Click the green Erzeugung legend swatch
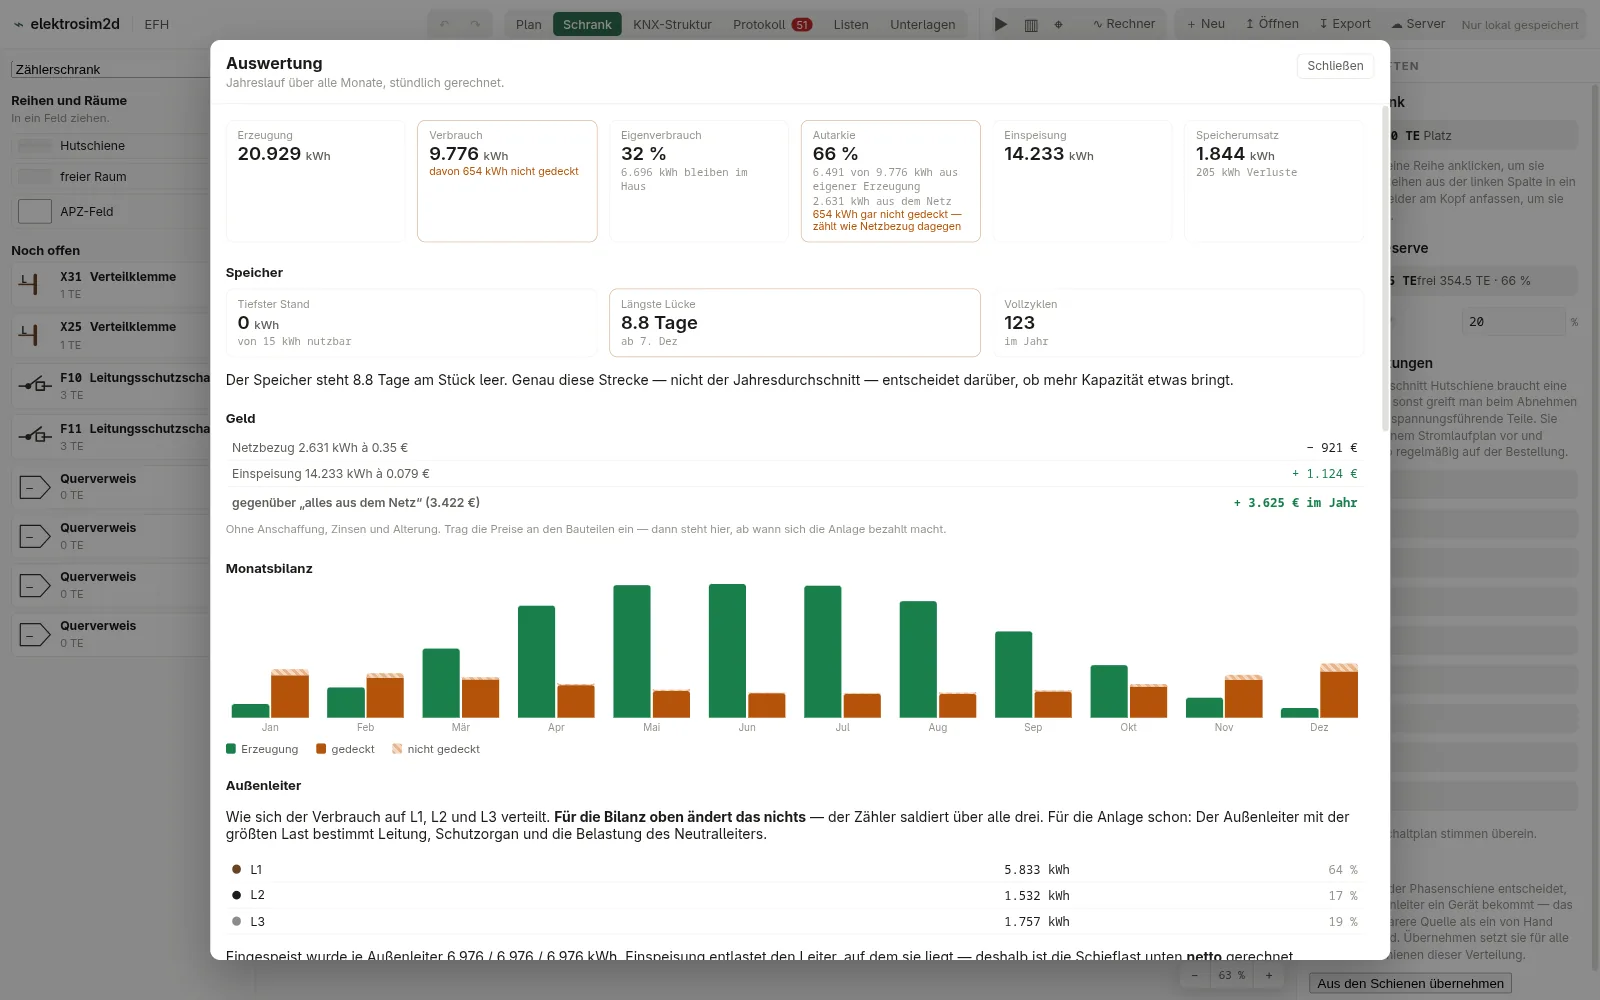The image size is (1600, 1000). 231,749
